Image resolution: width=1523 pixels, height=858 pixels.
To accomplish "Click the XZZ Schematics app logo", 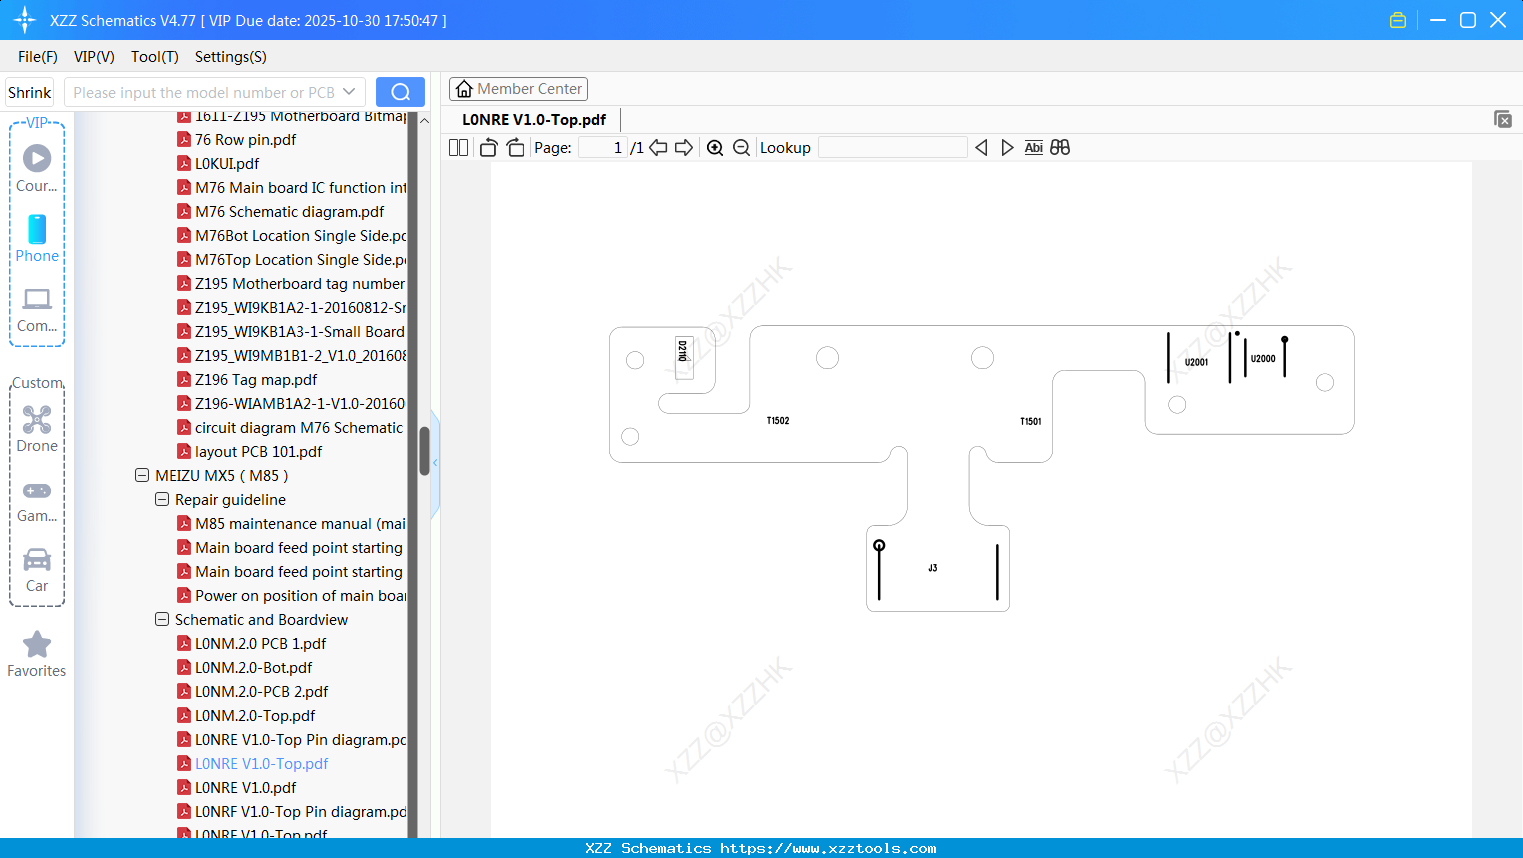I will [25, 20].
